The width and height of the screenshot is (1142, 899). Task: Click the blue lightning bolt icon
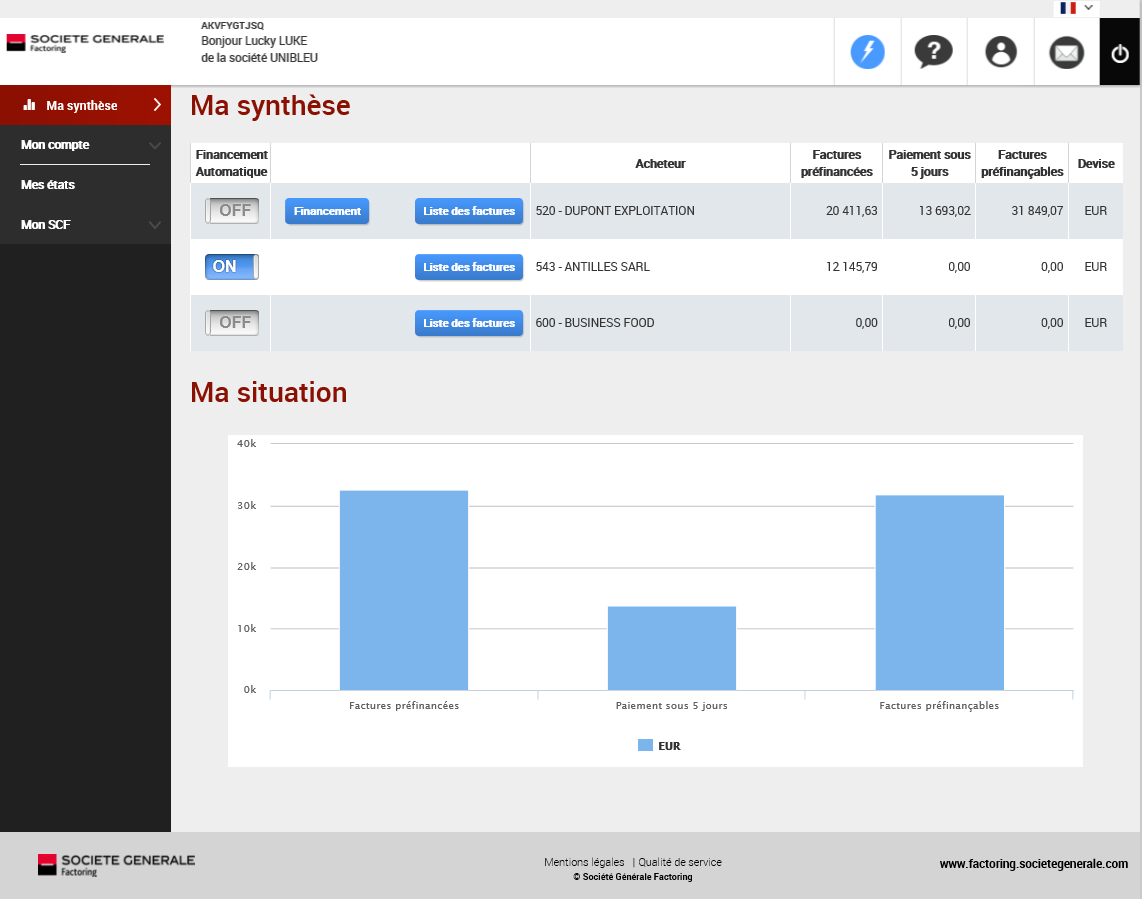click(867, 52)
